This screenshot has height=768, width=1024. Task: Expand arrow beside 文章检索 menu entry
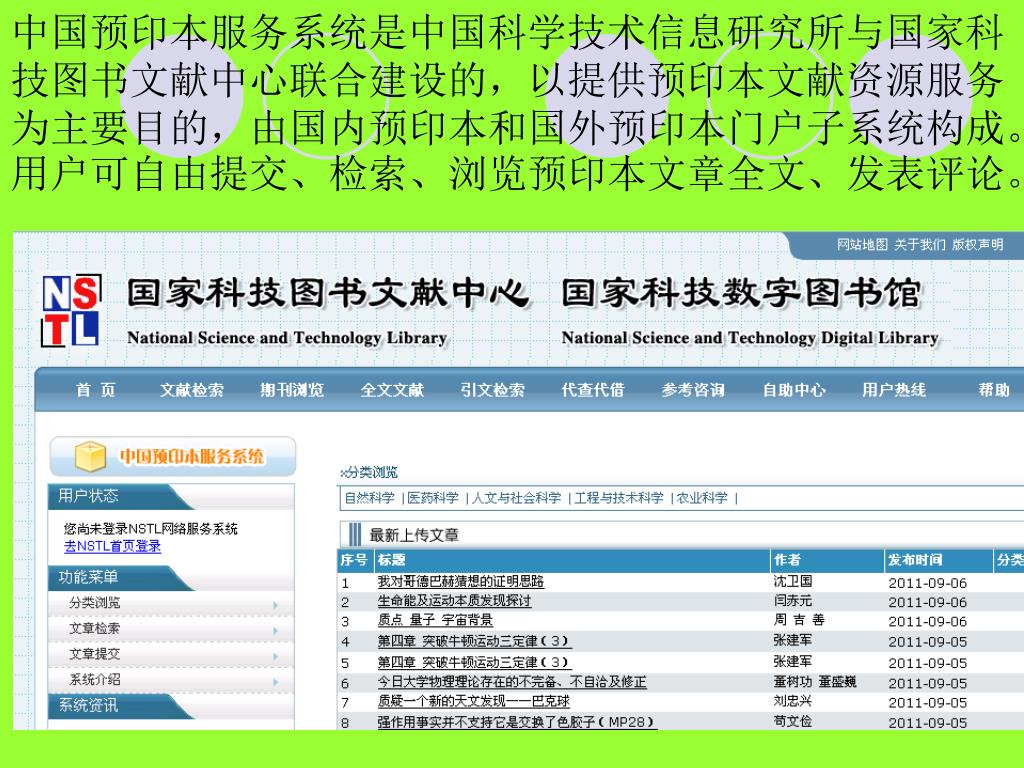(276, 631)
